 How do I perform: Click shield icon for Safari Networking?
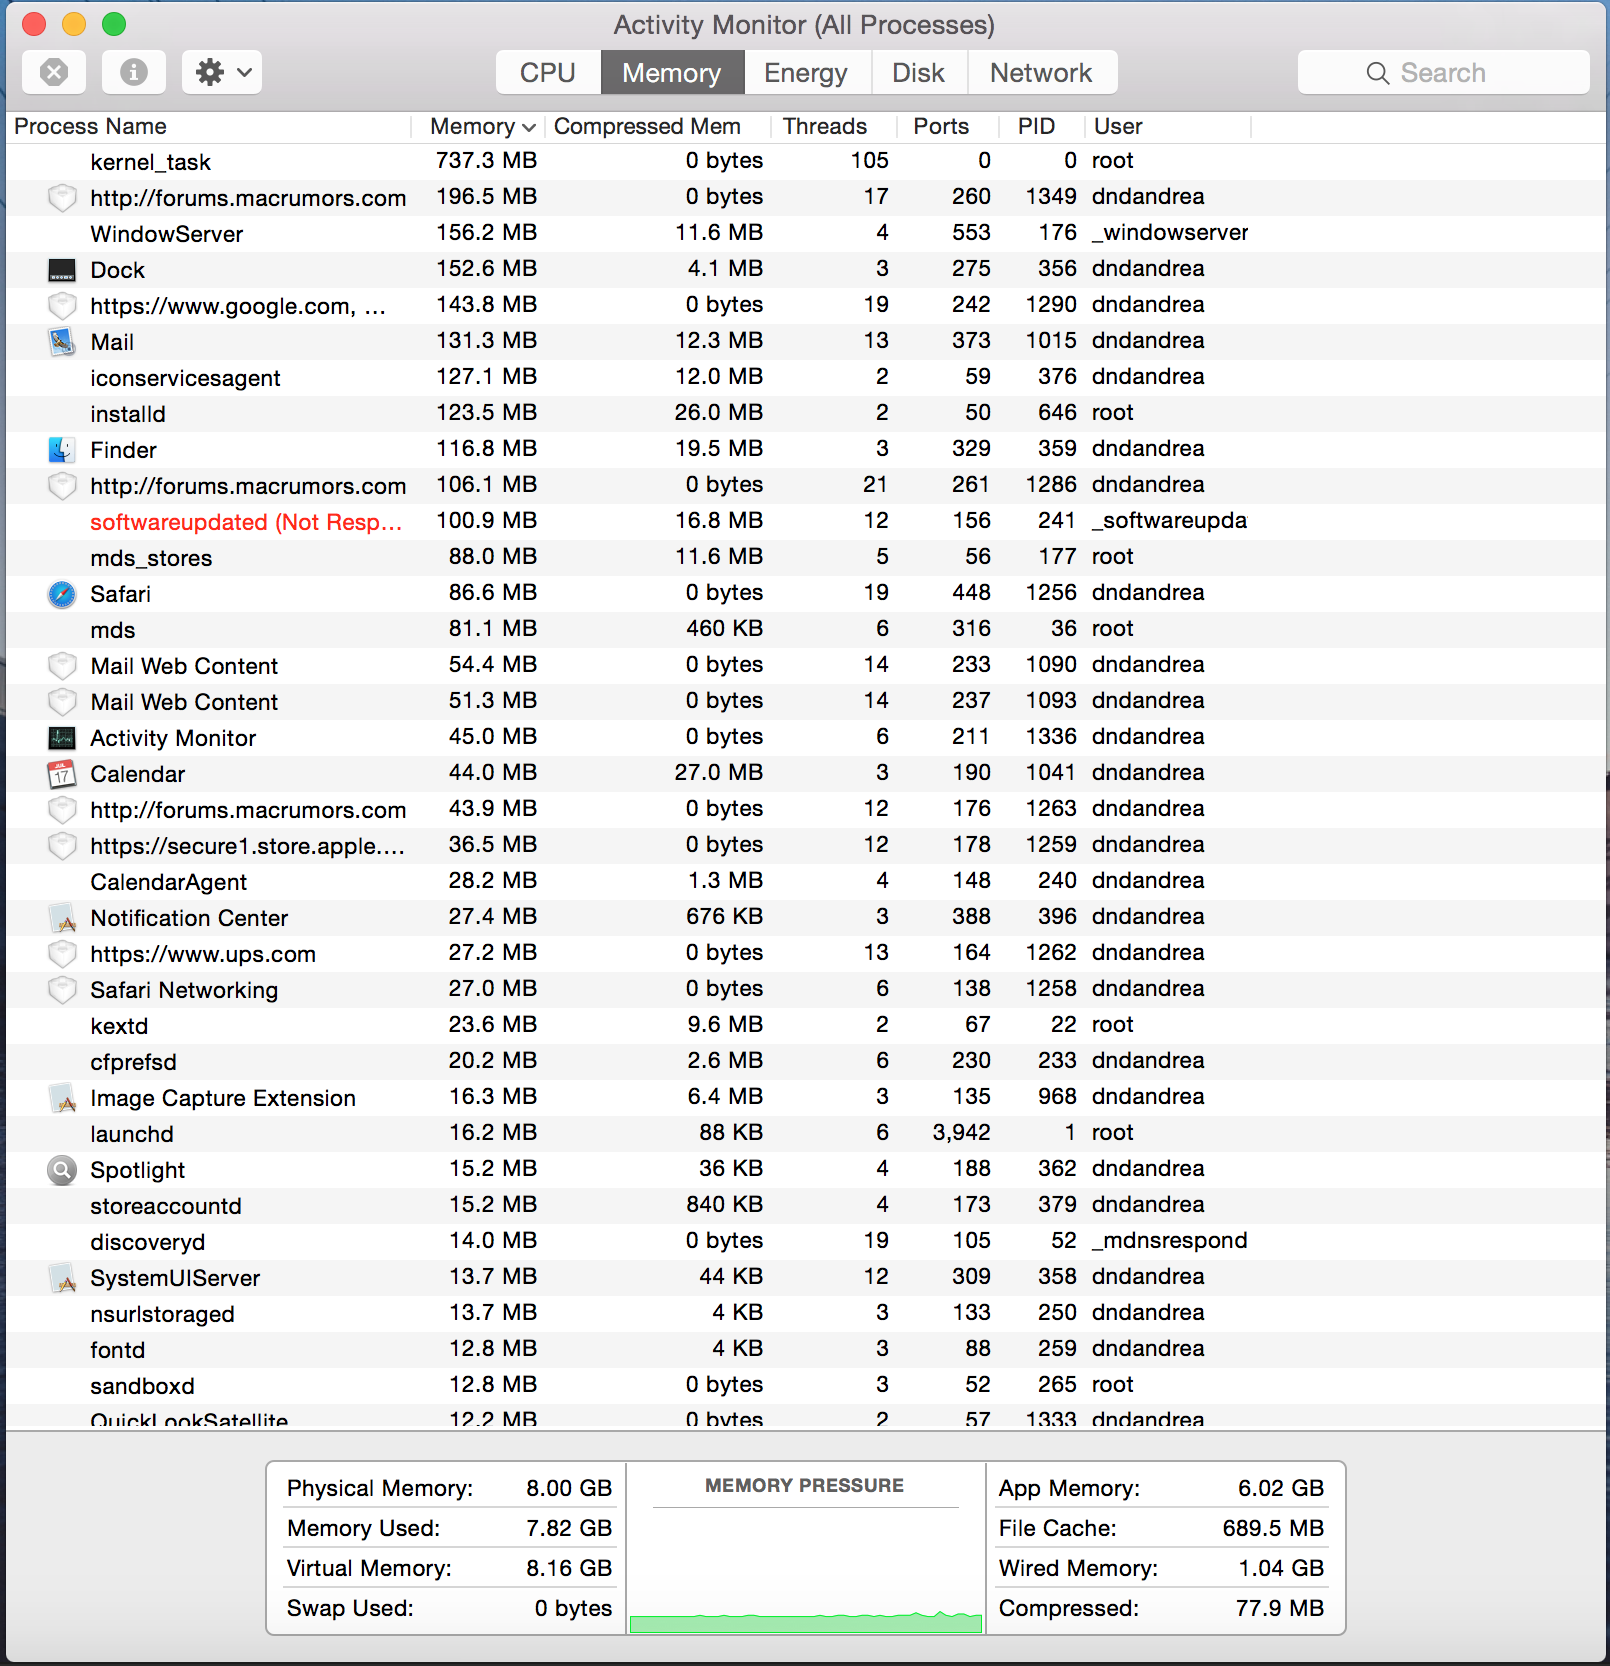pyautogui.click(x=62, y=990)
